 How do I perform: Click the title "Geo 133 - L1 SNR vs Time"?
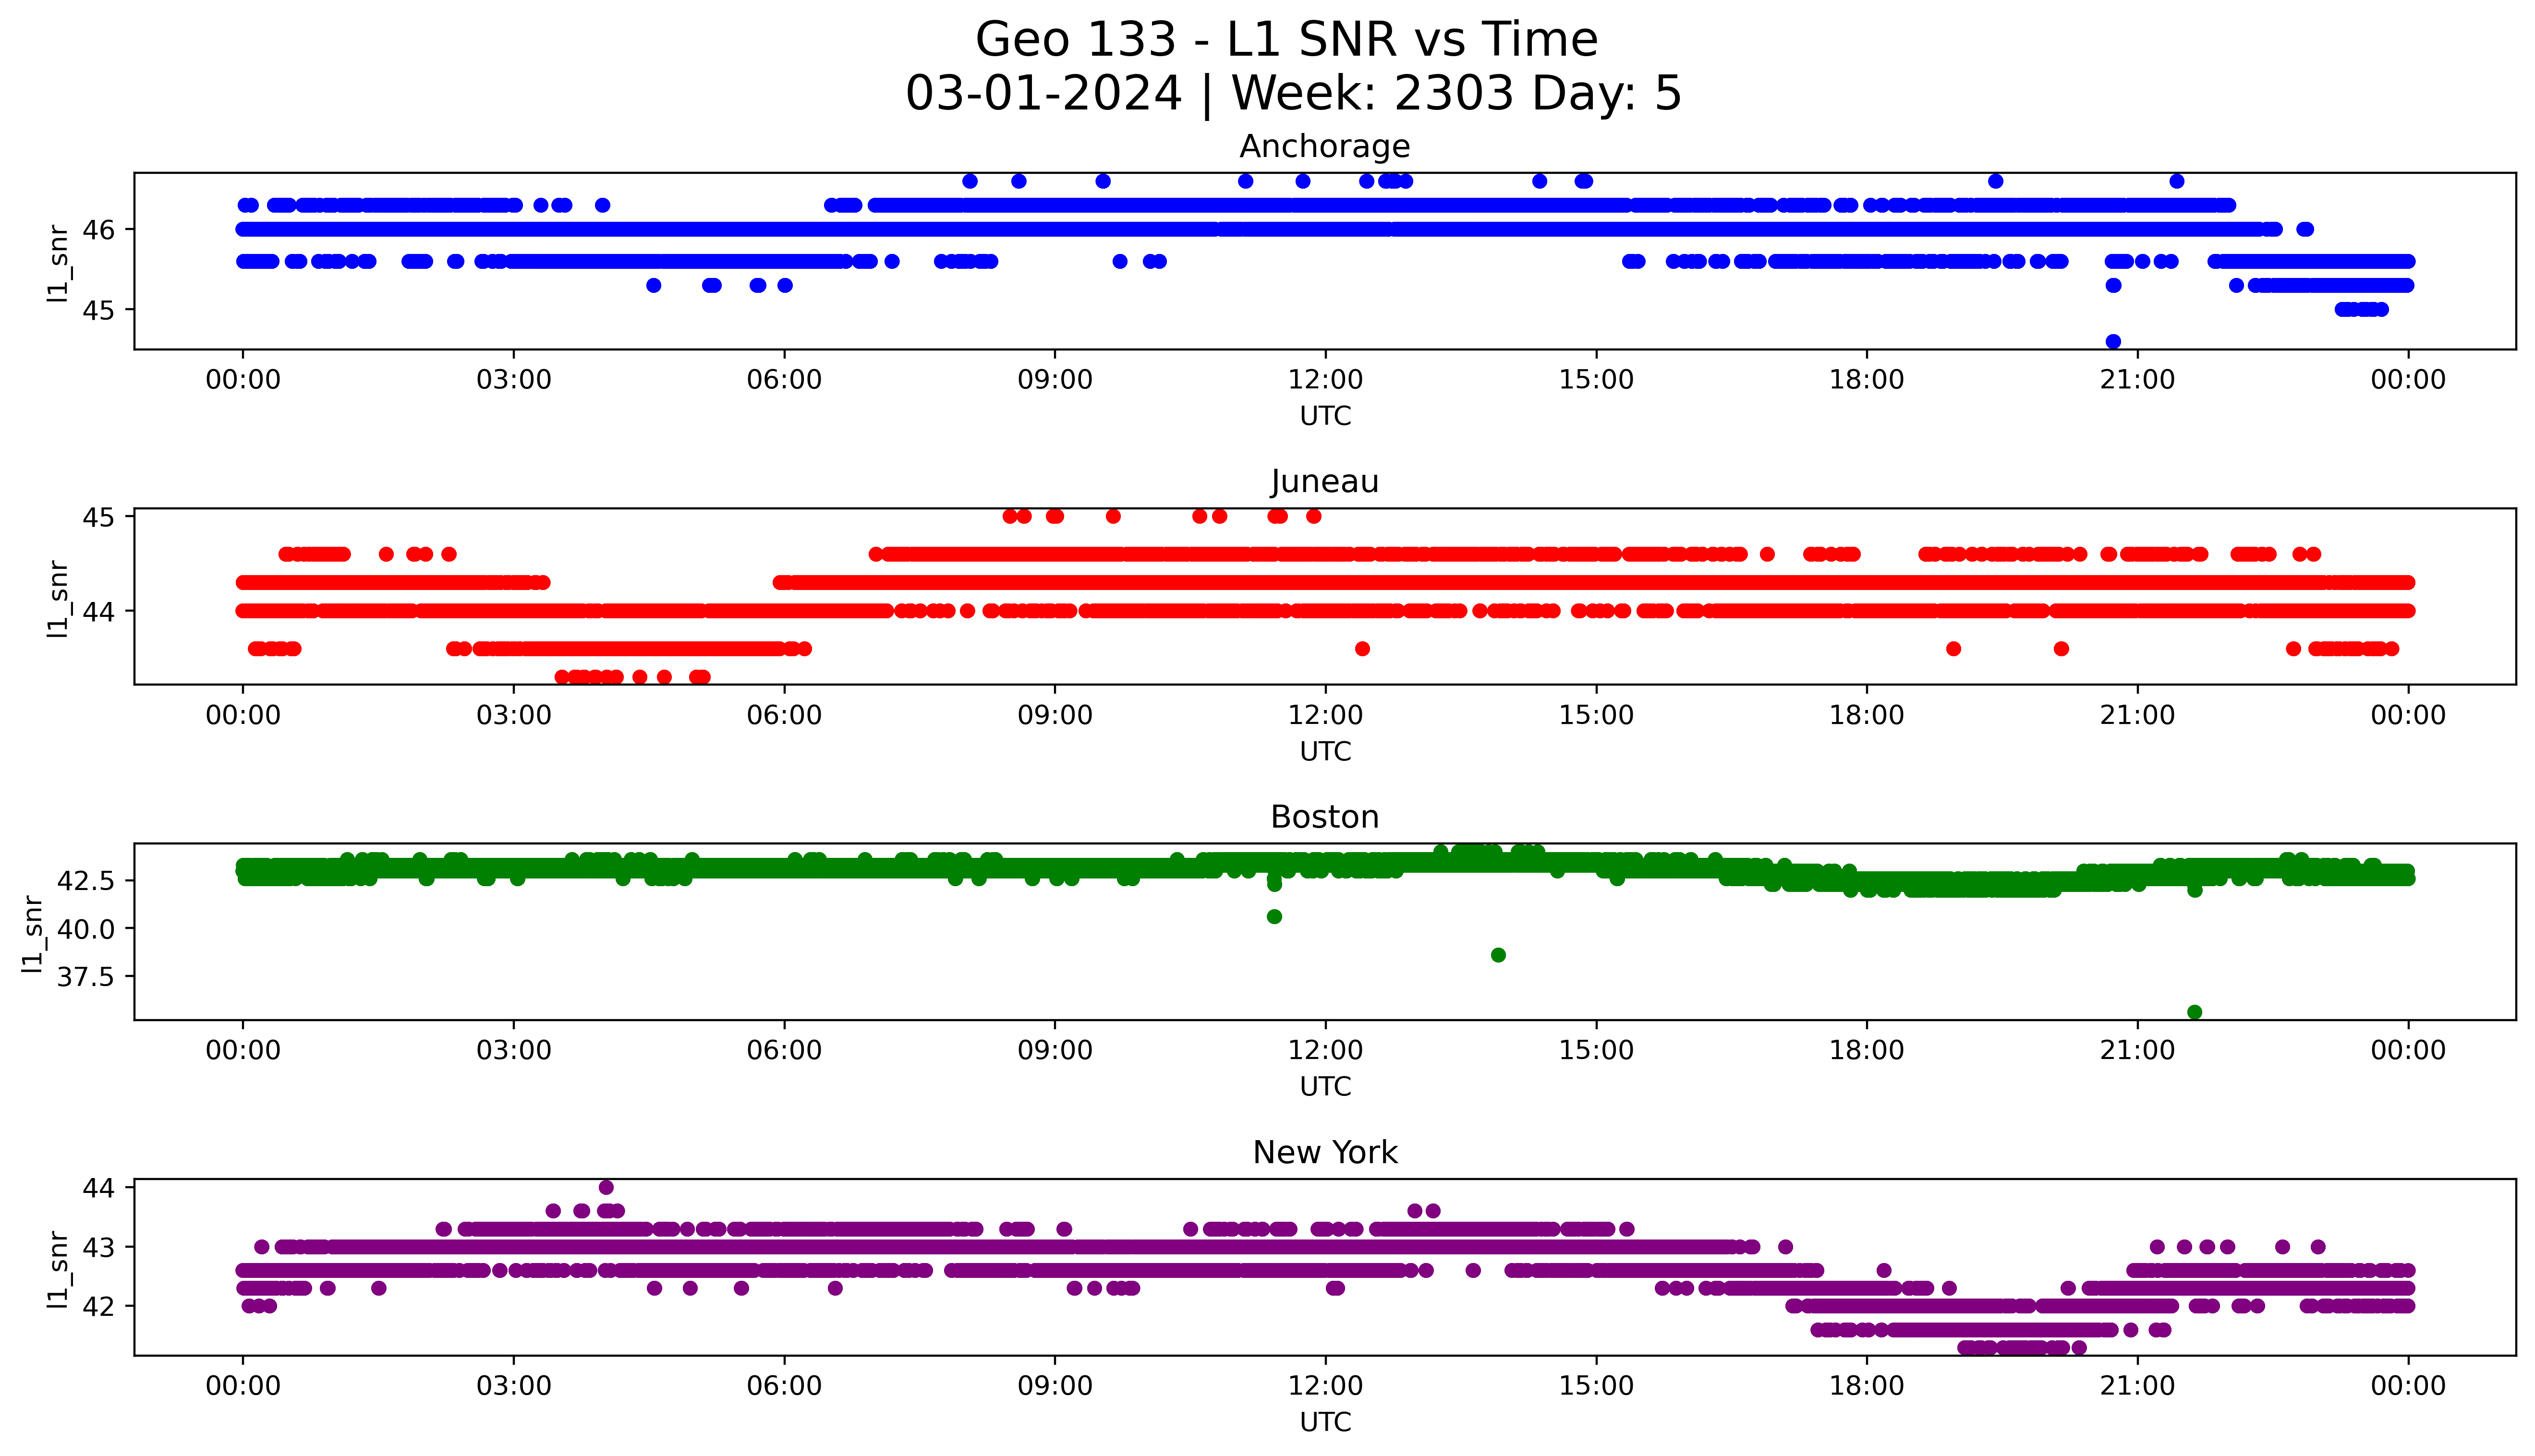tap(1286, 41)
